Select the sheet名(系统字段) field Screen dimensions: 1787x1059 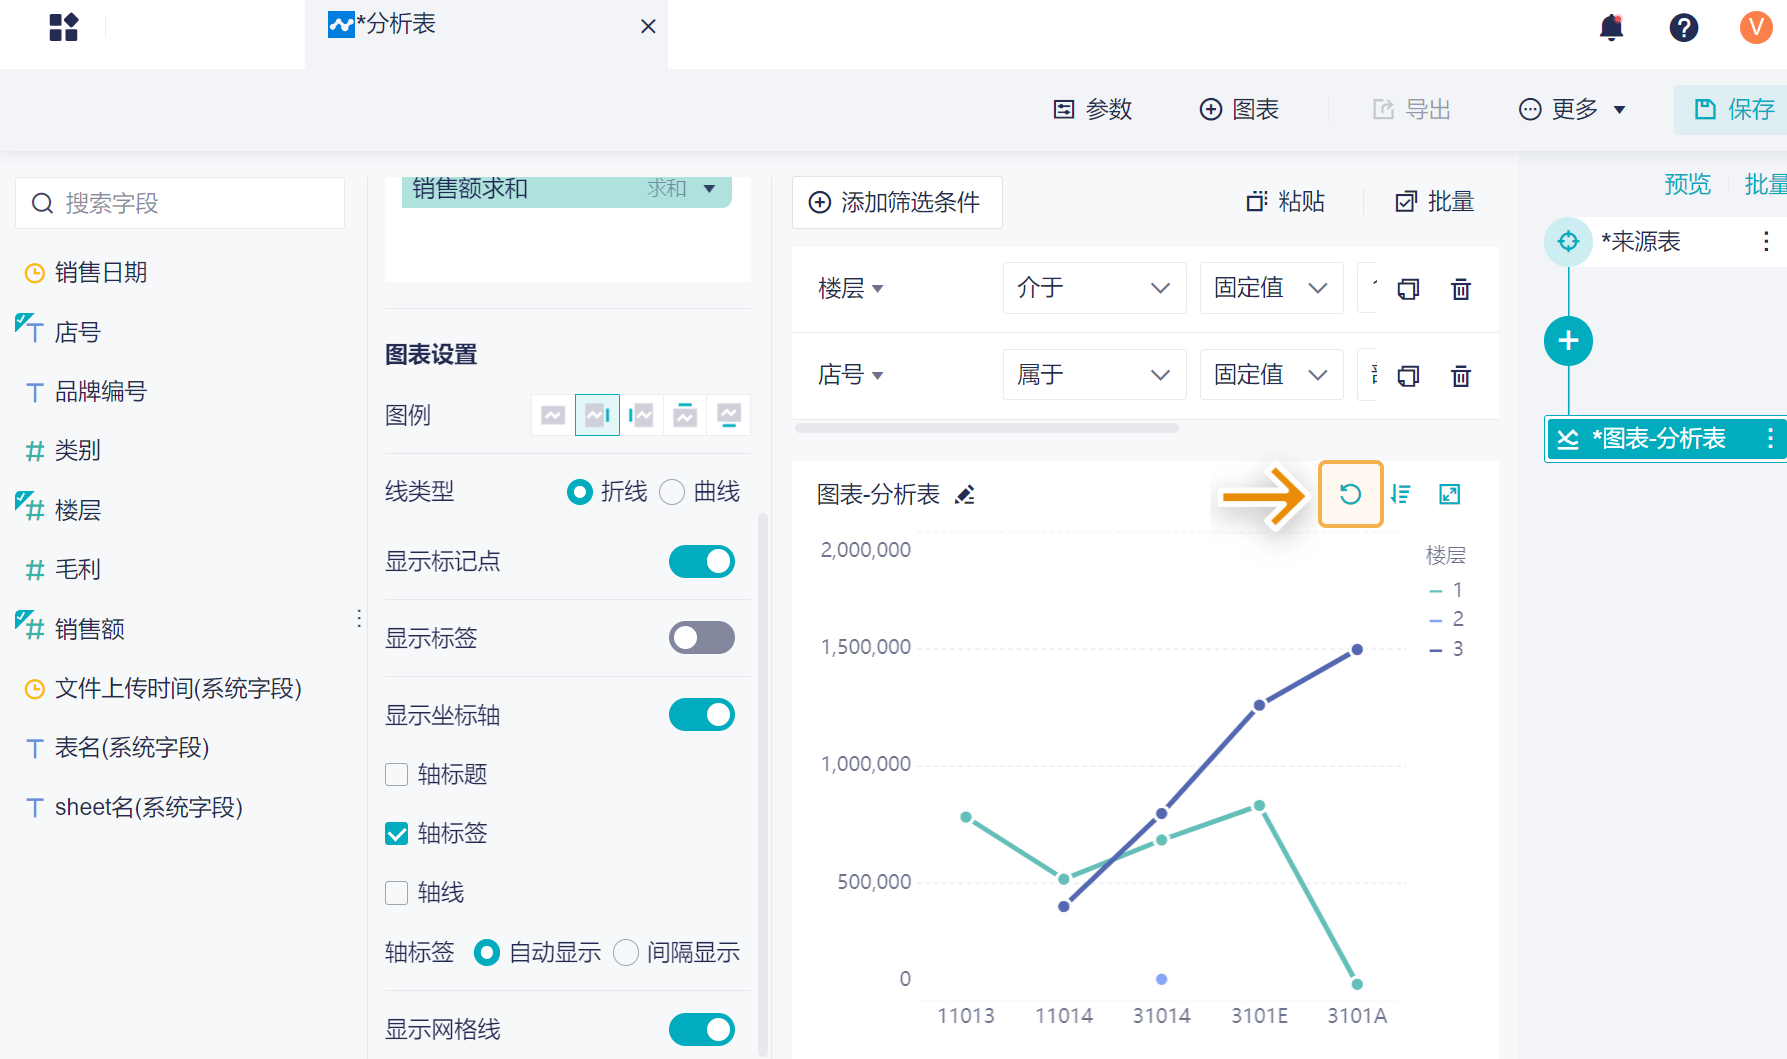click(x=149, y=807)
